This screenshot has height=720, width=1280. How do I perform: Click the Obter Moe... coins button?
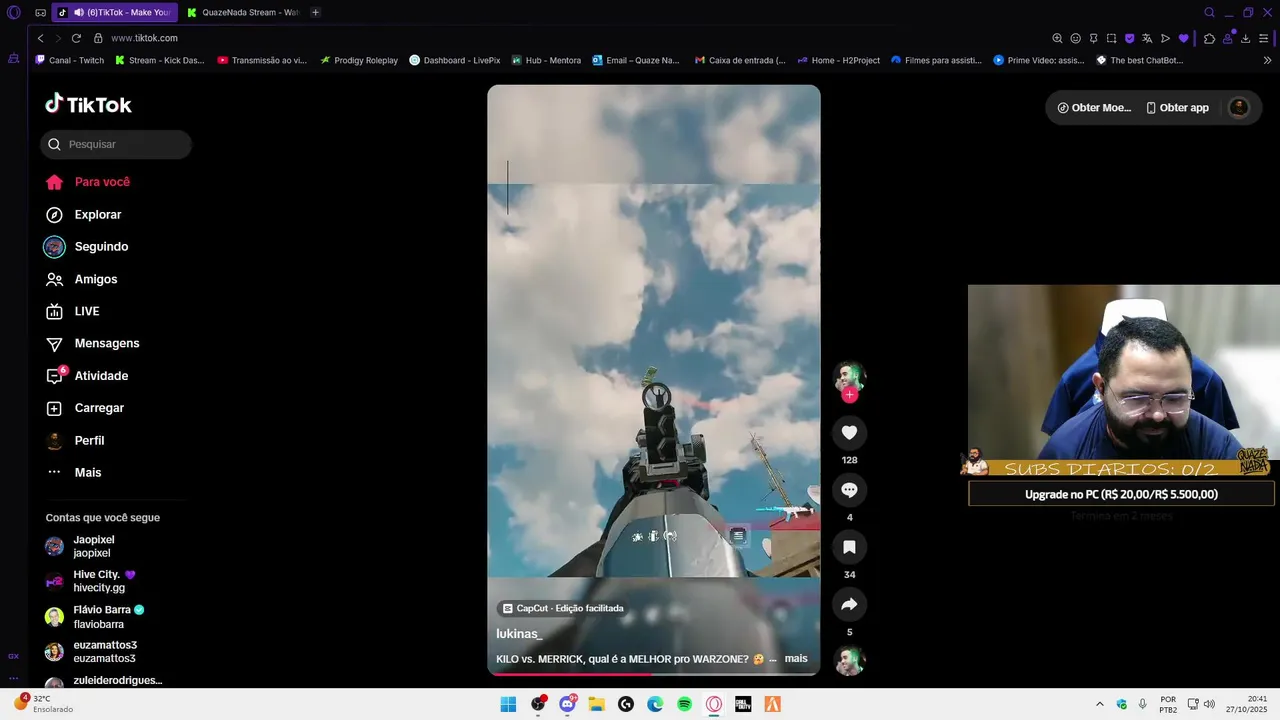point(1094,108)
